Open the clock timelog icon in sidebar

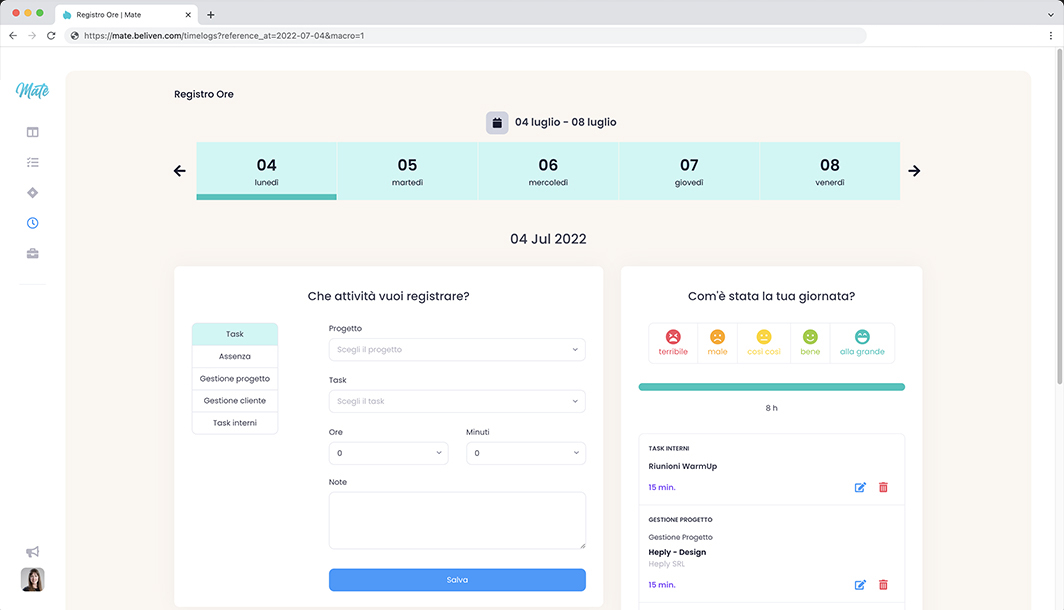pos(33,223)
